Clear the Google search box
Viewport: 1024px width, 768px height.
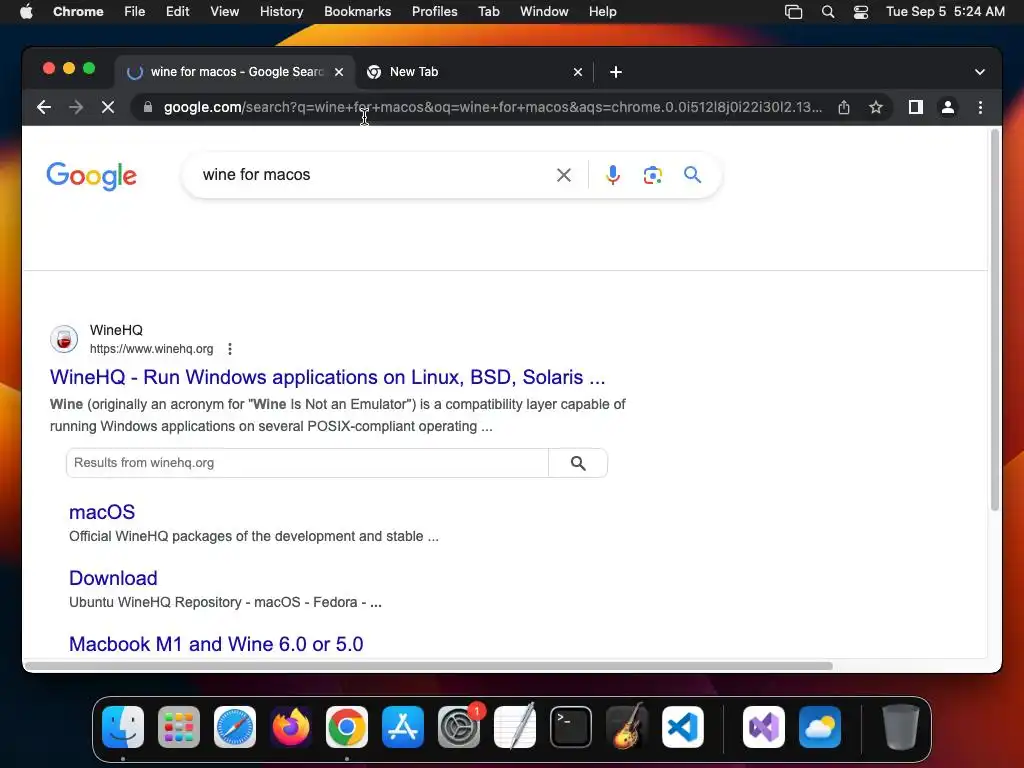[x=564, y=175]
